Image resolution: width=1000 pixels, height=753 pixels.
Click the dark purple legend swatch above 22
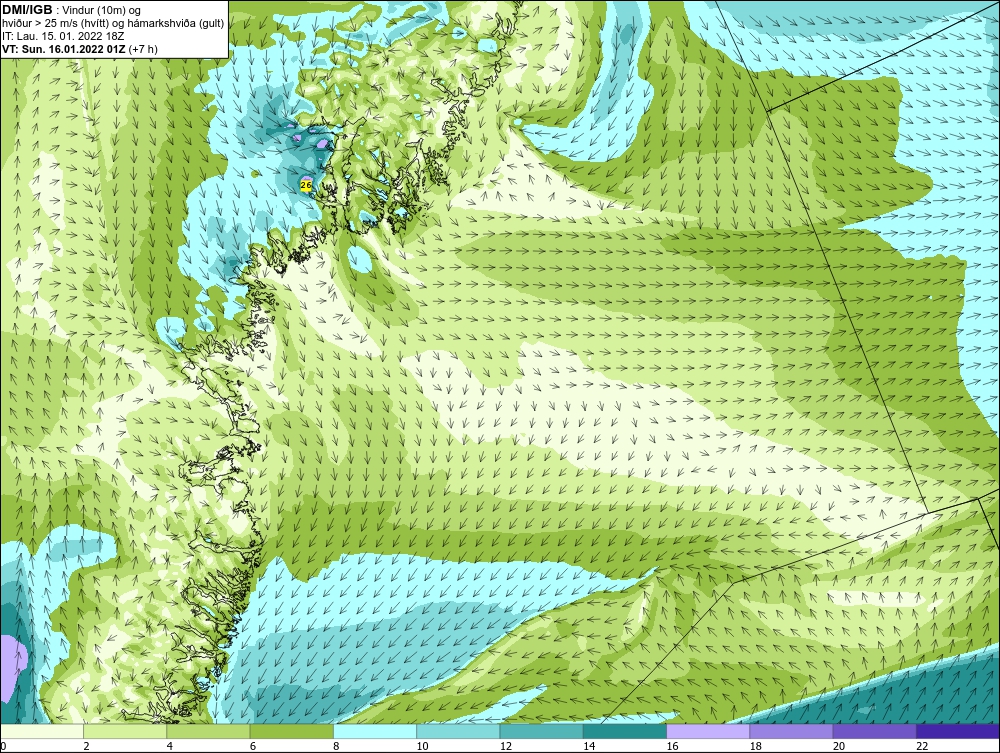(x=958, y=731)
